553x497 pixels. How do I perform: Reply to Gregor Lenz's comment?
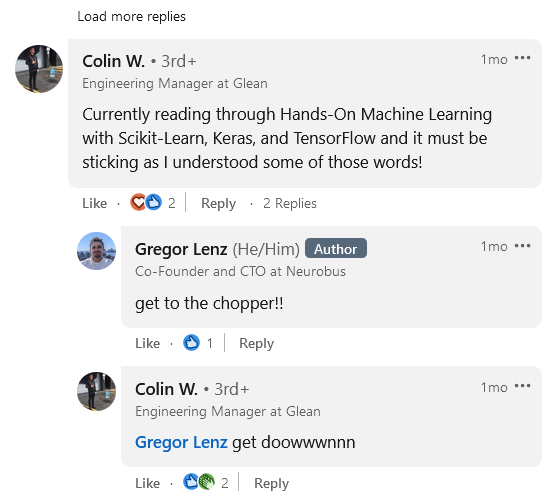point(256,343)
